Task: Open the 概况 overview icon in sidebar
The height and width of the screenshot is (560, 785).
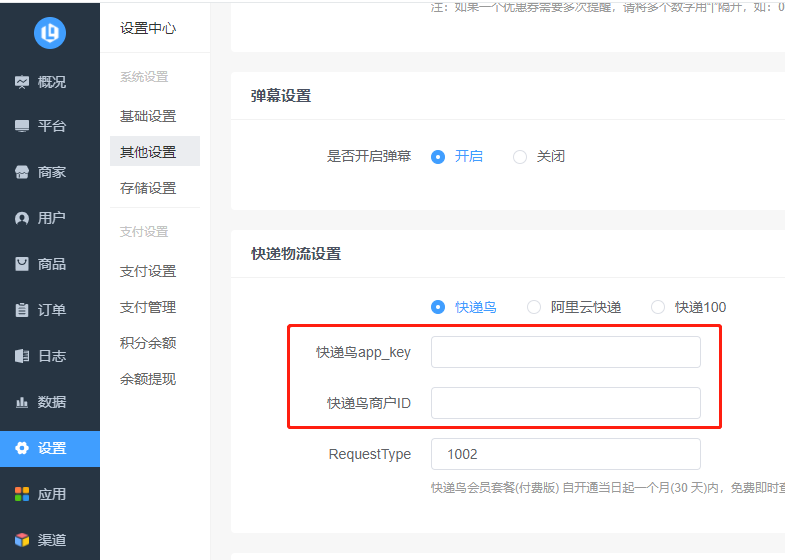Action: point(22,82)
